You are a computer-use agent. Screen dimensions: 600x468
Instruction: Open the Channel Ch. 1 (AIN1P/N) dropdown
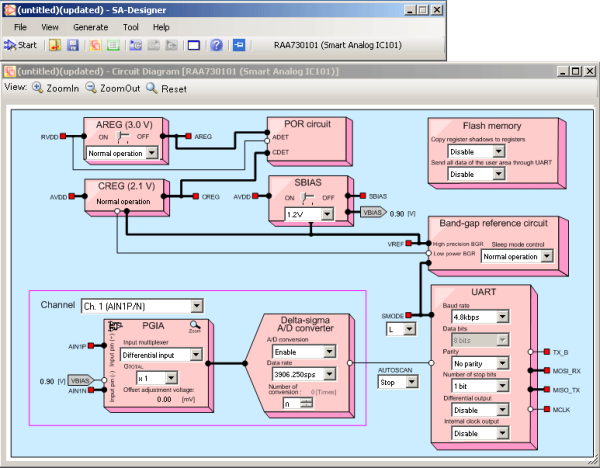click(x=142, y=306)
